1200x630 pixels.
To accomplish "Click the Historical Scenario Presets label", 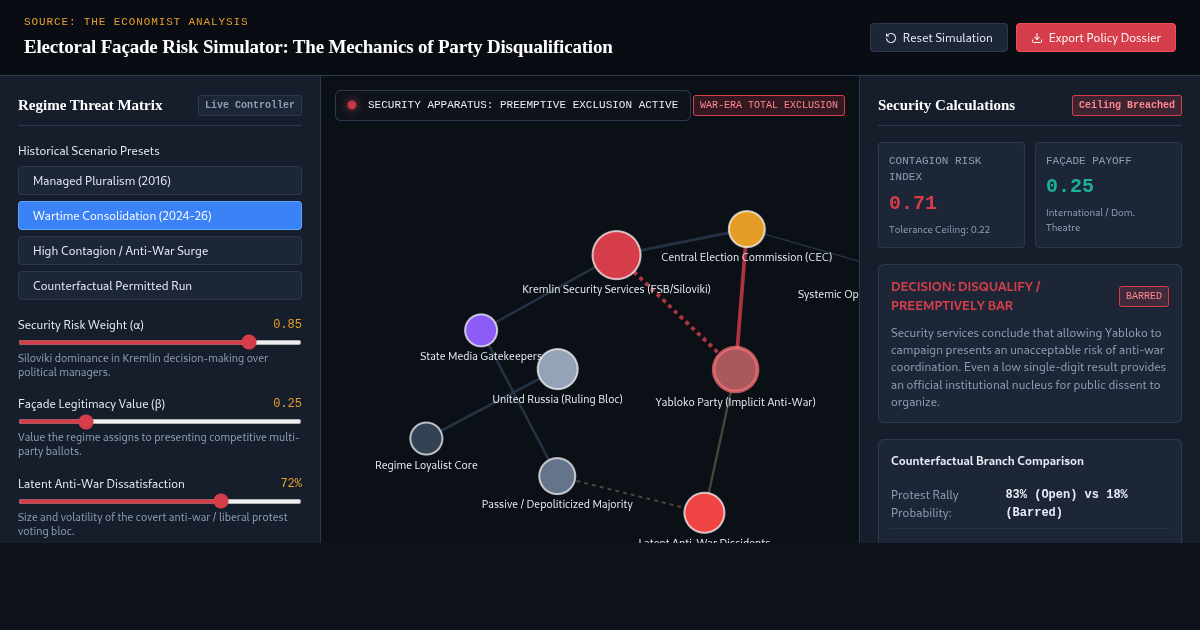I will tap(89, 151).
